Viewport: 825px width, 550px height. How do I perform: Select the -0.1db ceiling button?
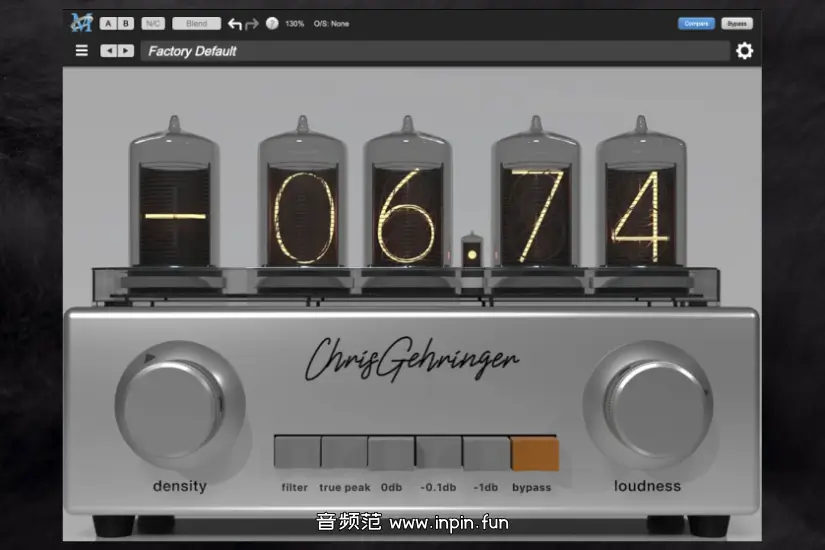click(x=438, y=452)
